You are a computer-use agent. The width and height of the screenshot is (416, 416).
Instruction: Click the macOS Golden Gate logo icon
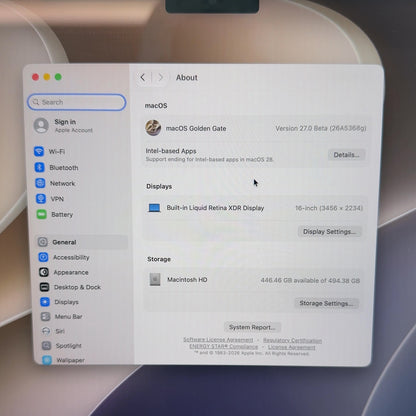153,128
